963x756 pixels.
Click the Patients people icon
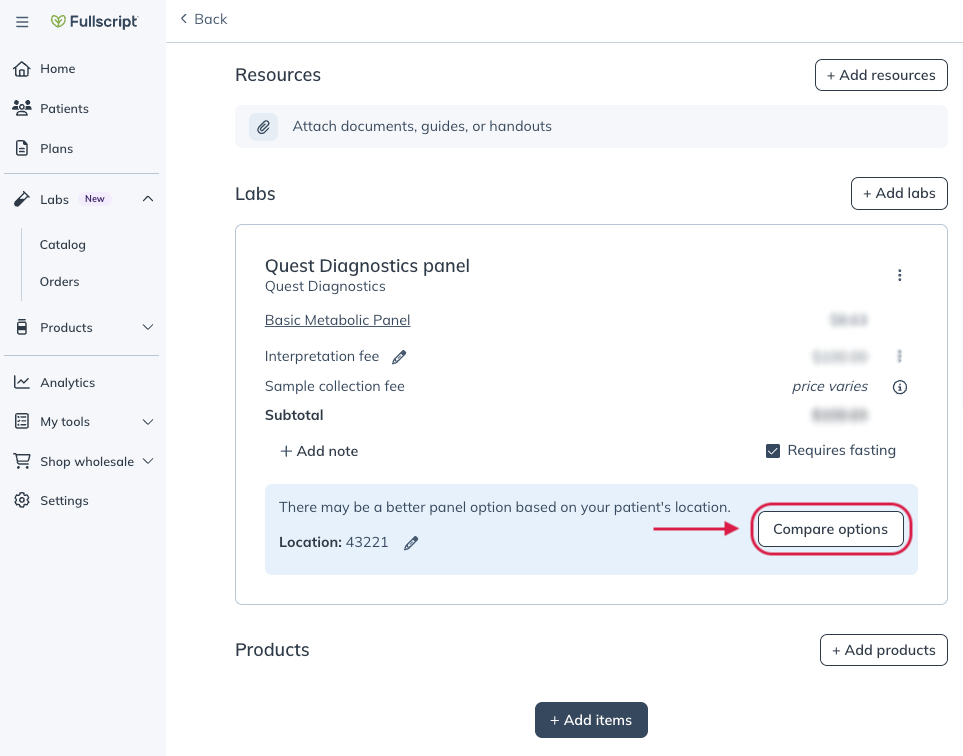[x=22, y=109]
